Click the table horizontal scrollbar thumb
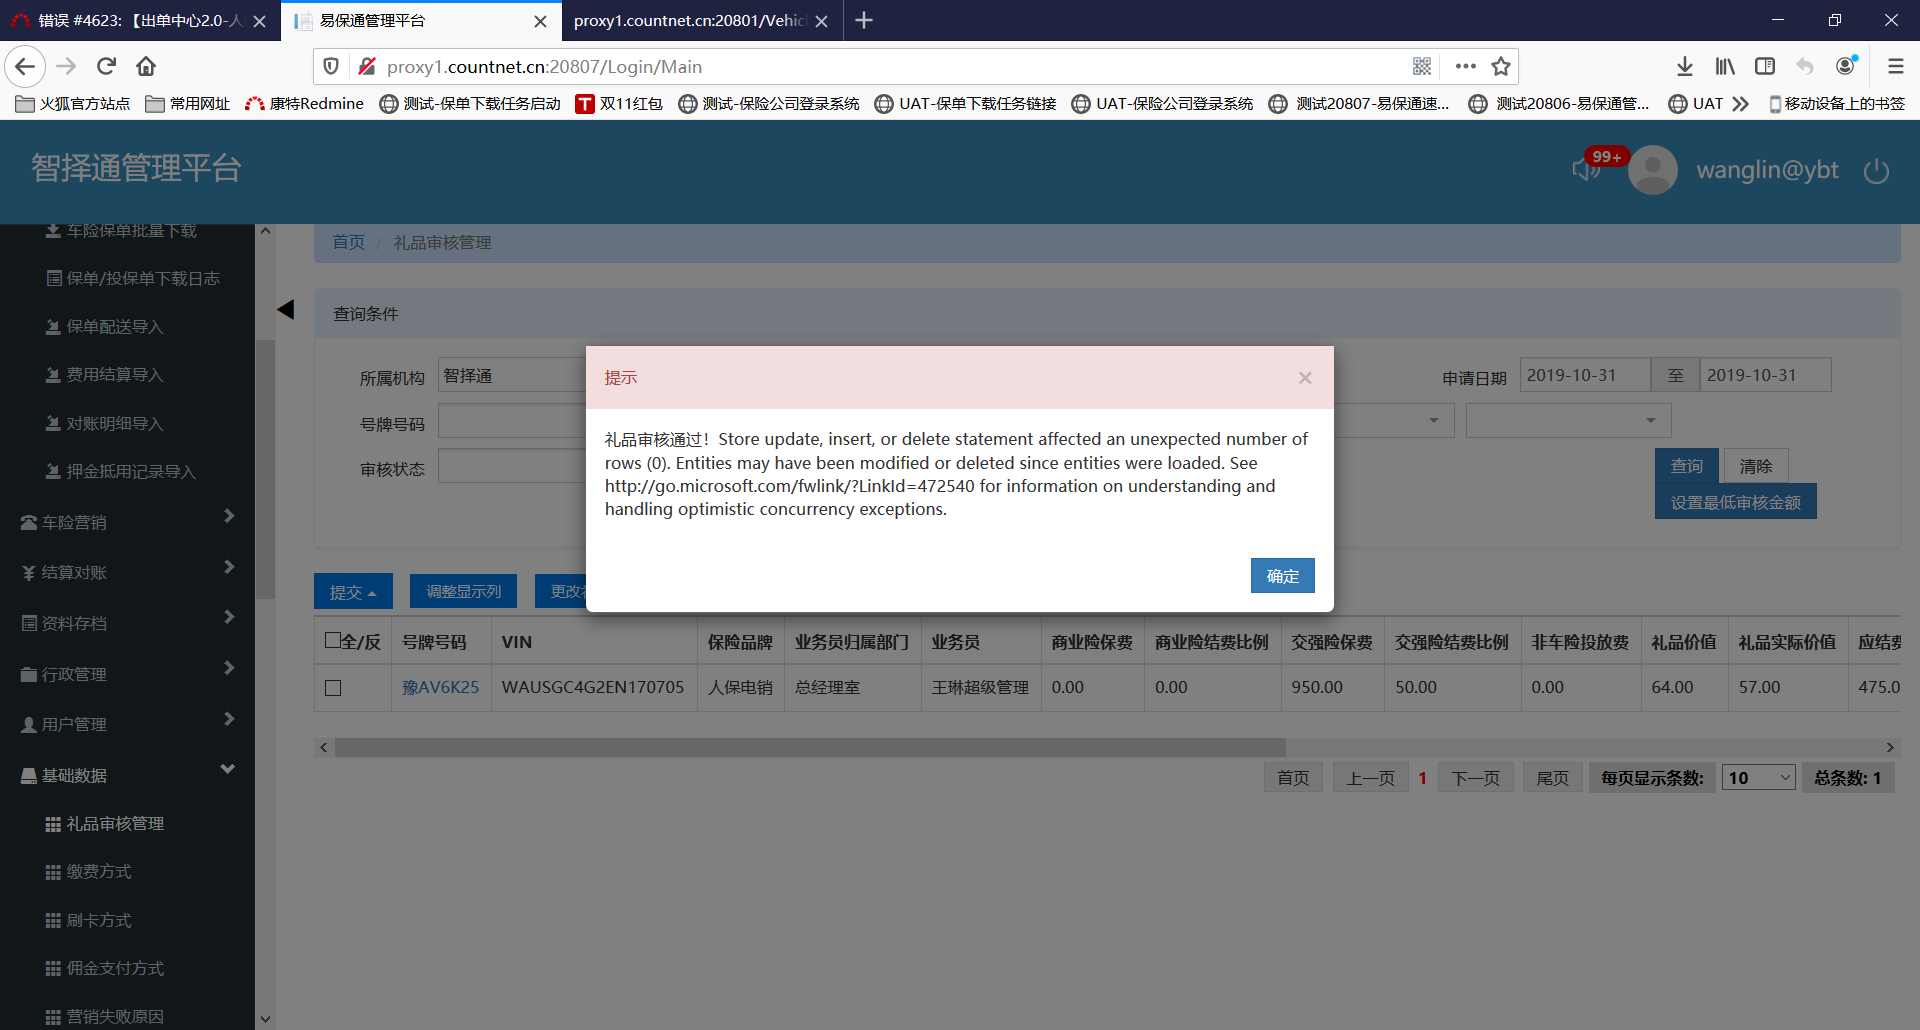The width and height of the screenshot is (1920, 1030). [x=810, y=748]
